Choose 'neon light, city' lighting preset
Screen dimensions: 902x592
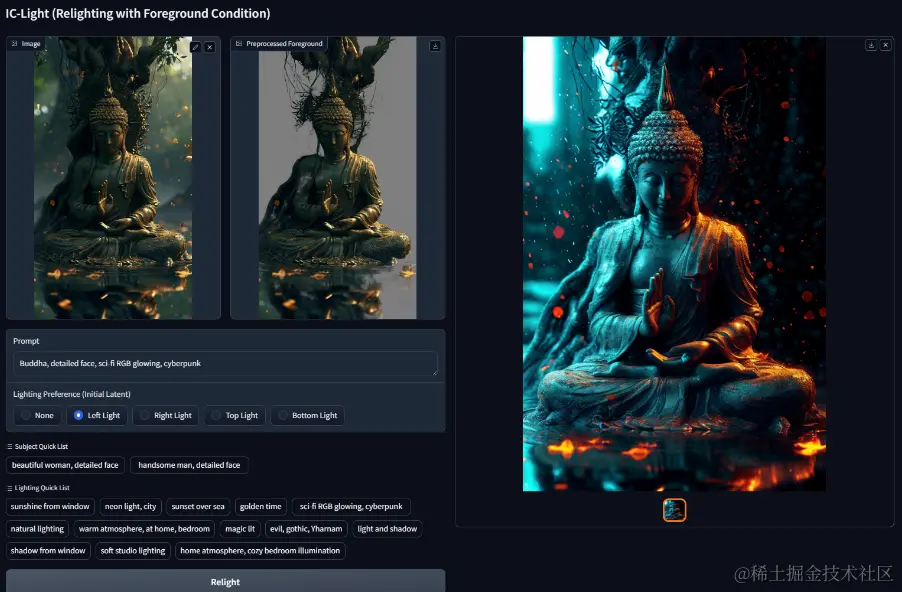131,506
